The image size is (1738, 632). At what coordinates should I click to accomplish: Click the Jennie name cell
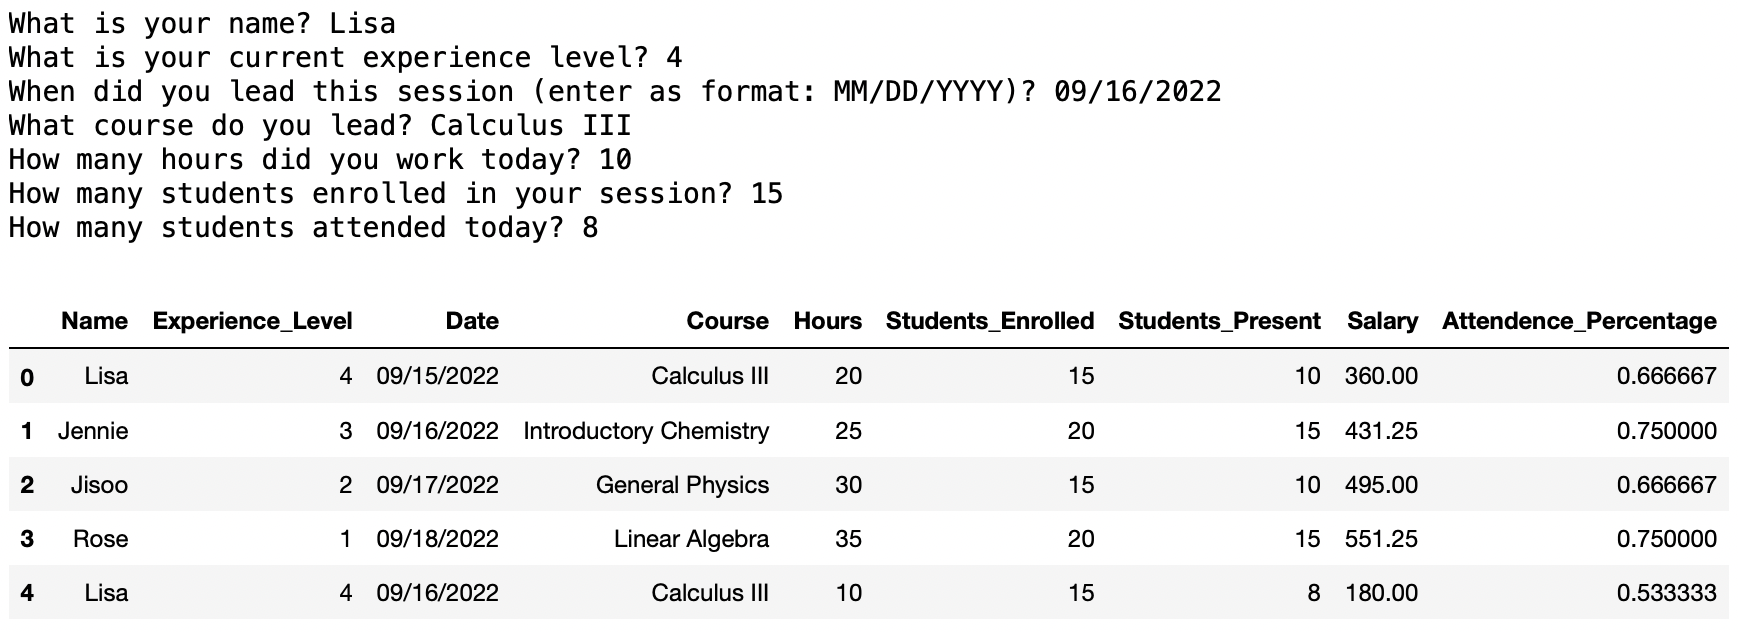93,431
